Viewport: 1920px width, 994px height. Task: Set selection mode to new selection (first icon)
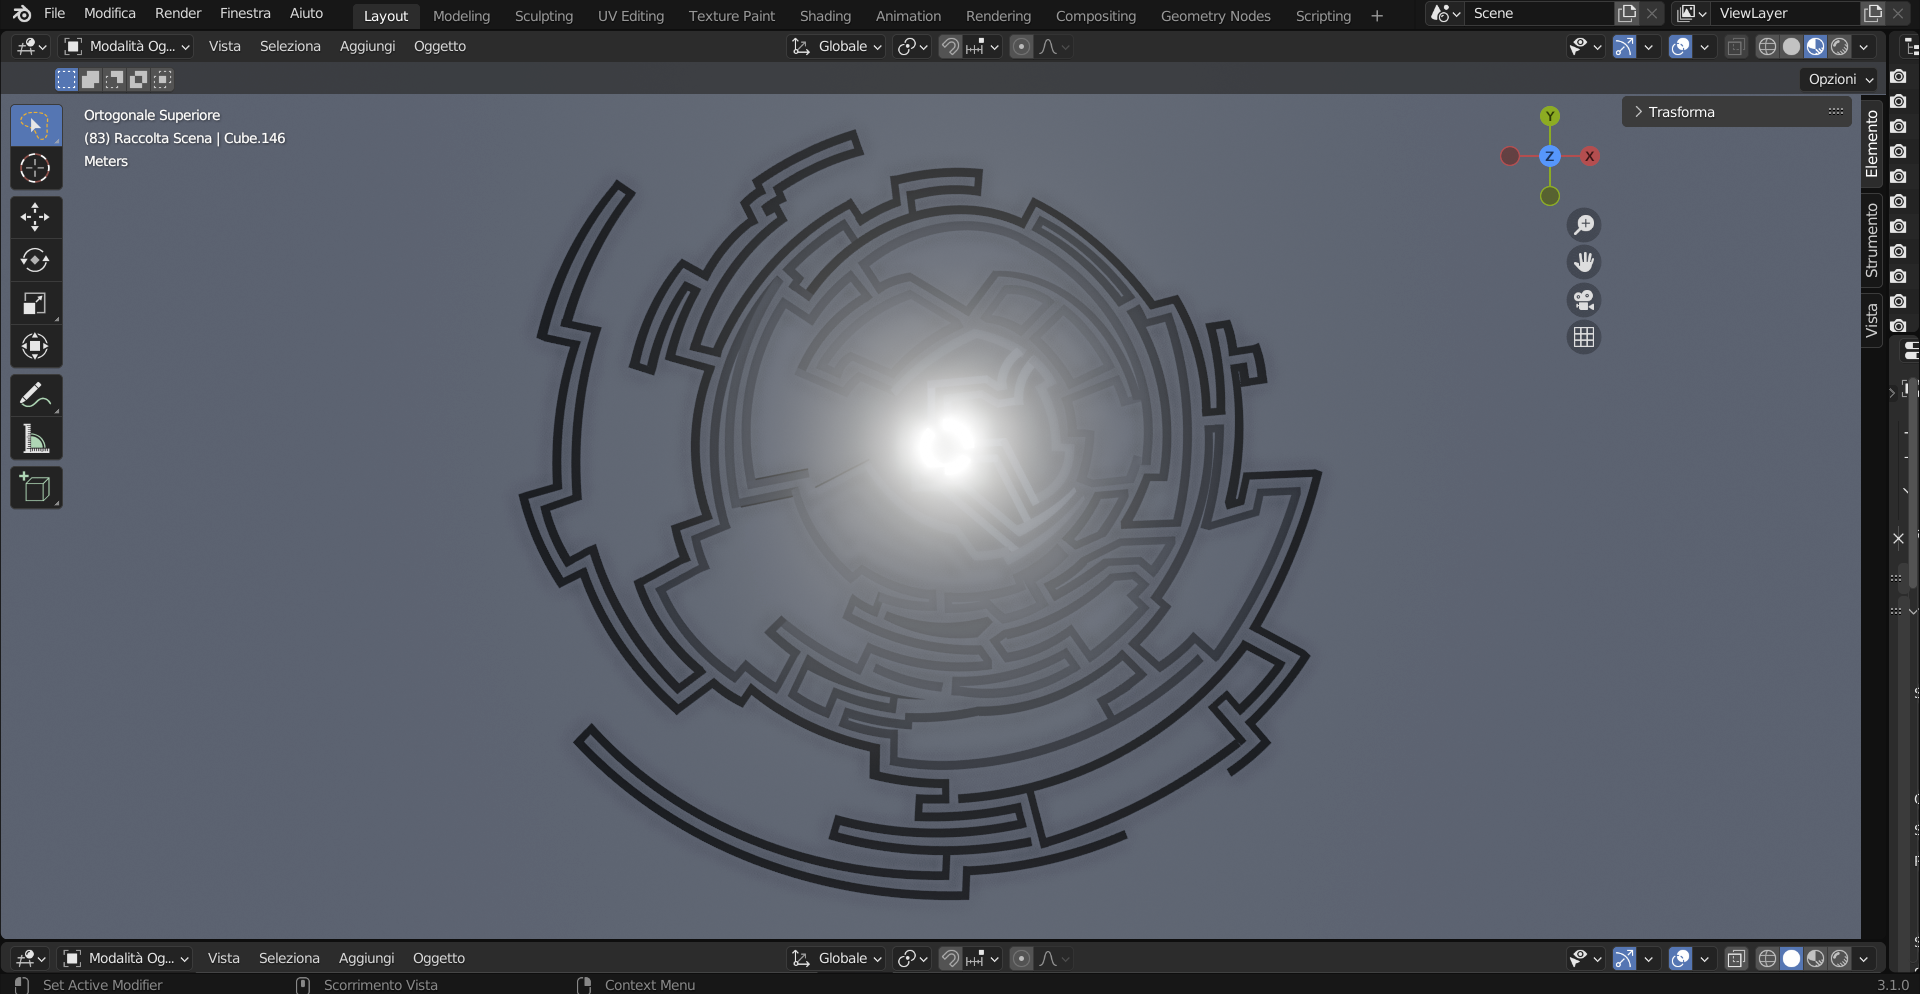pos(66,79)
